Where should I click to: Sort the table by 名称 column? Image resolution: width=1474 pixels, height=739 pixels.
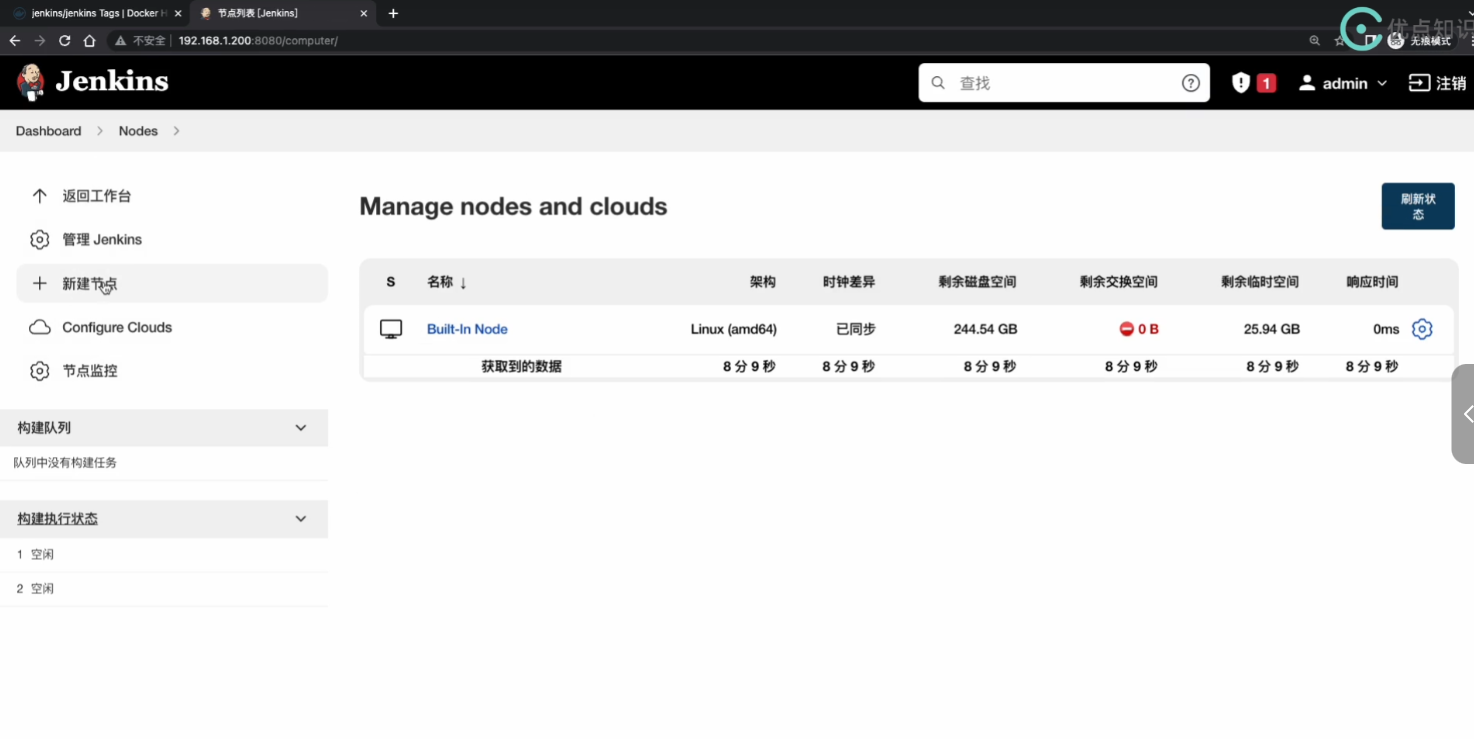tap(447, 282)
